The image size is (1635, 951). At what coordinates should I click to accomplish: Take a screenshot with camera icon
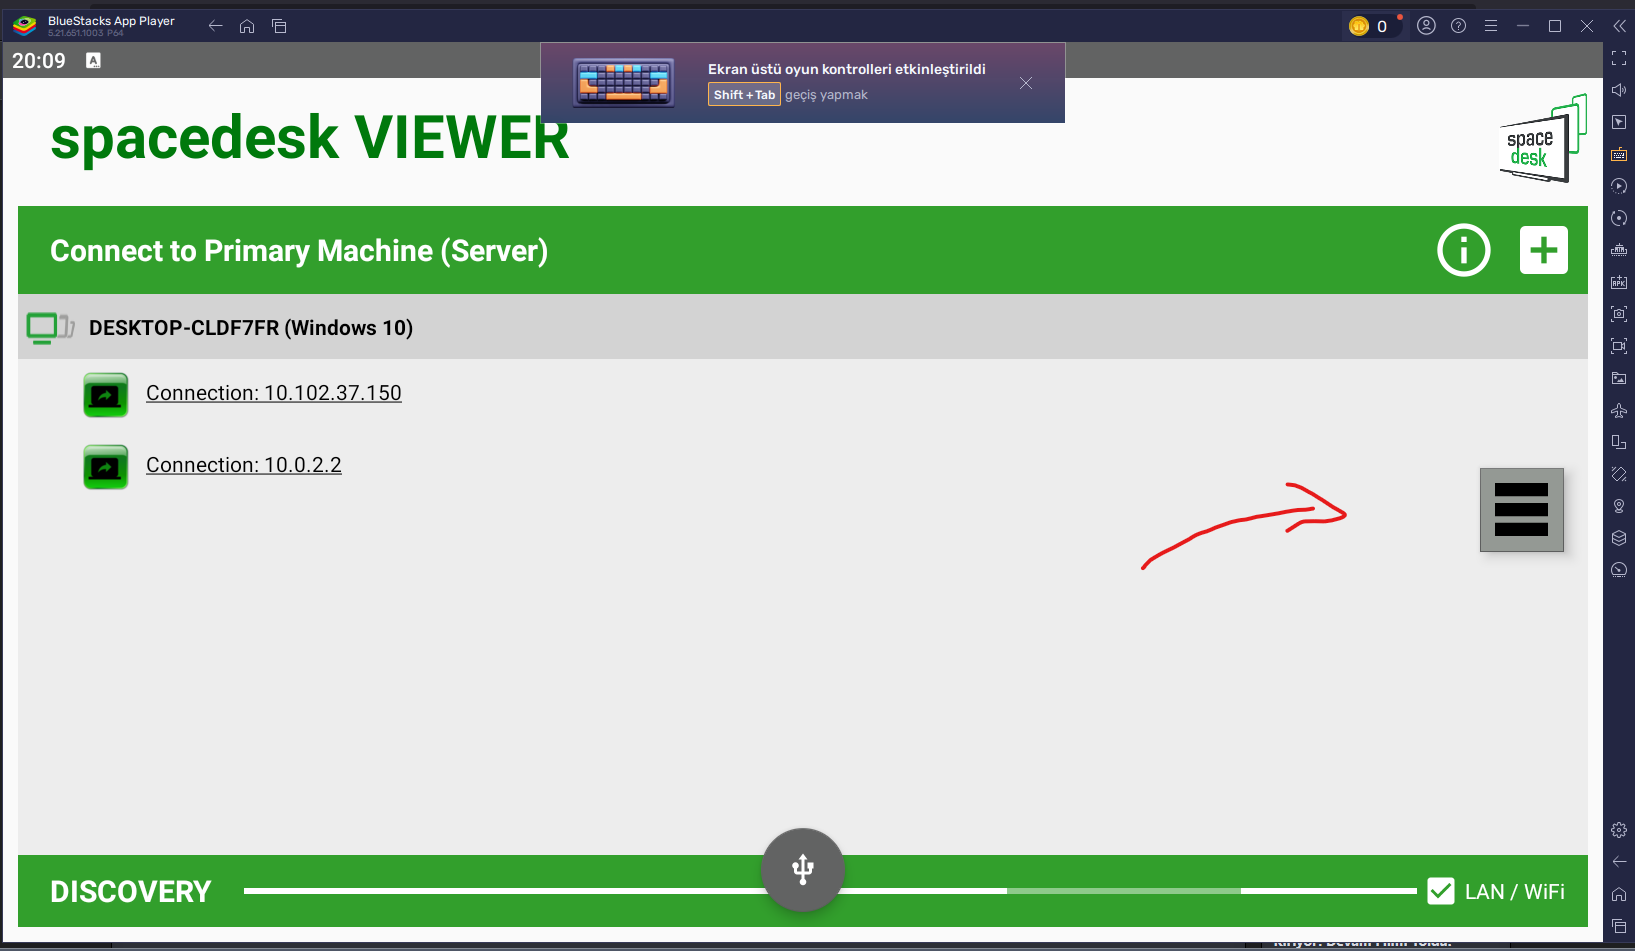coord(1619,314)
